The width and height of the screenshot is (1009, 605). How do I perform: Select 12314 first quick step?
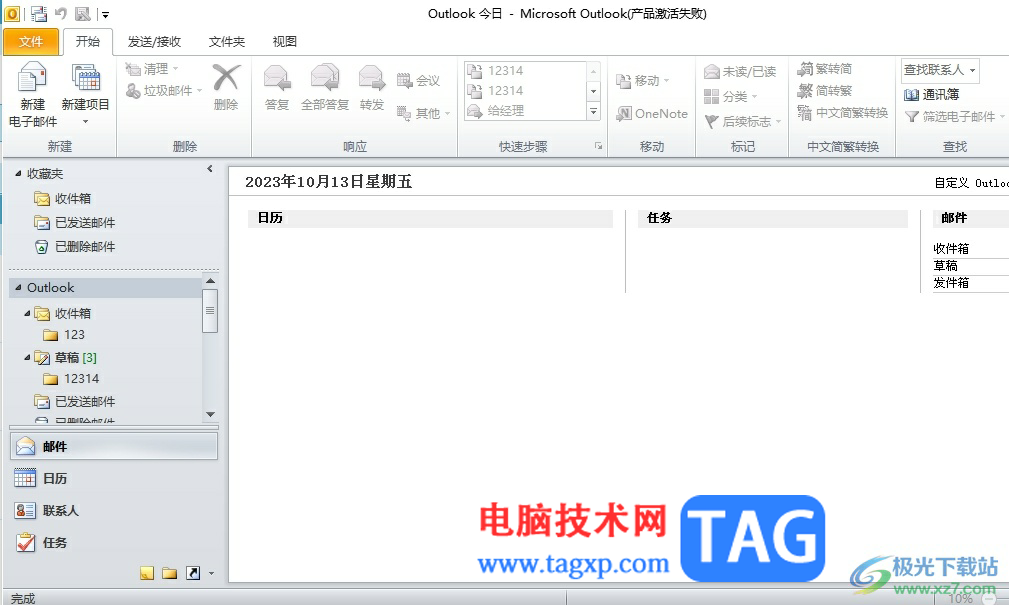click(525, 71)
